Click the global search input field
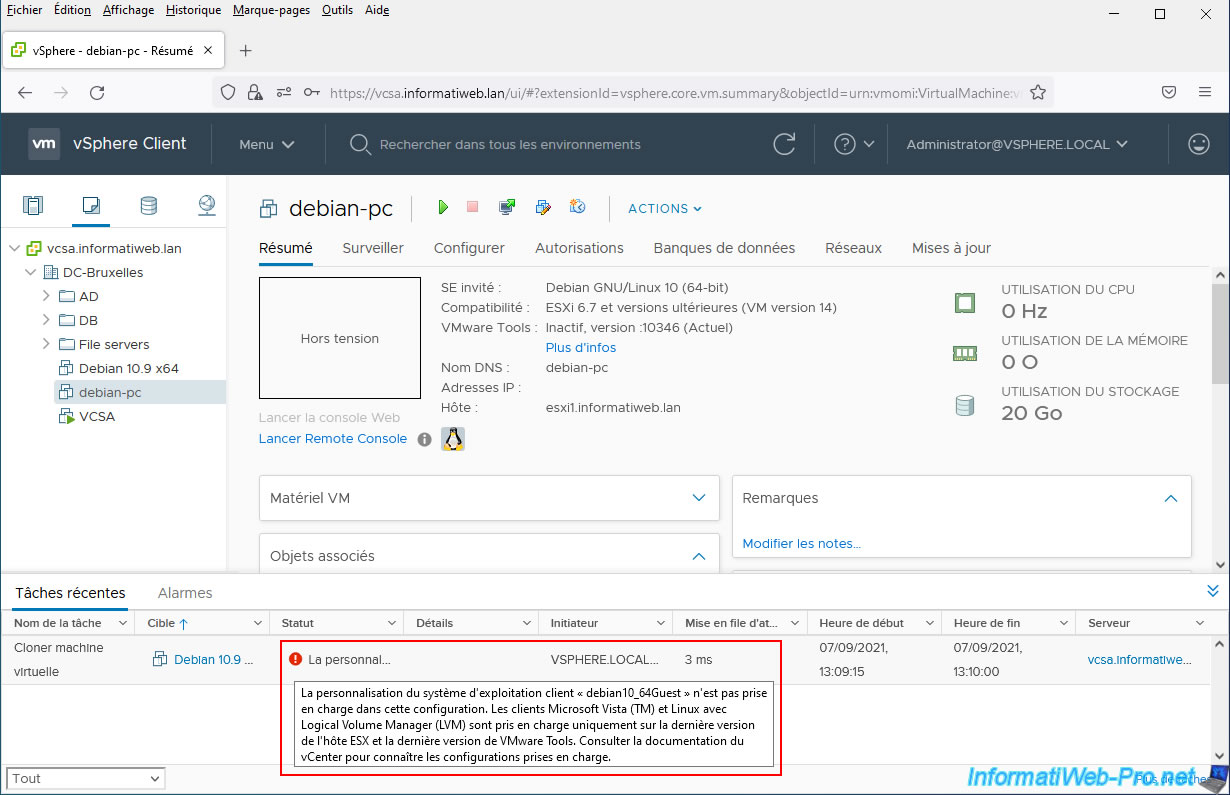 tap(510, 144)
